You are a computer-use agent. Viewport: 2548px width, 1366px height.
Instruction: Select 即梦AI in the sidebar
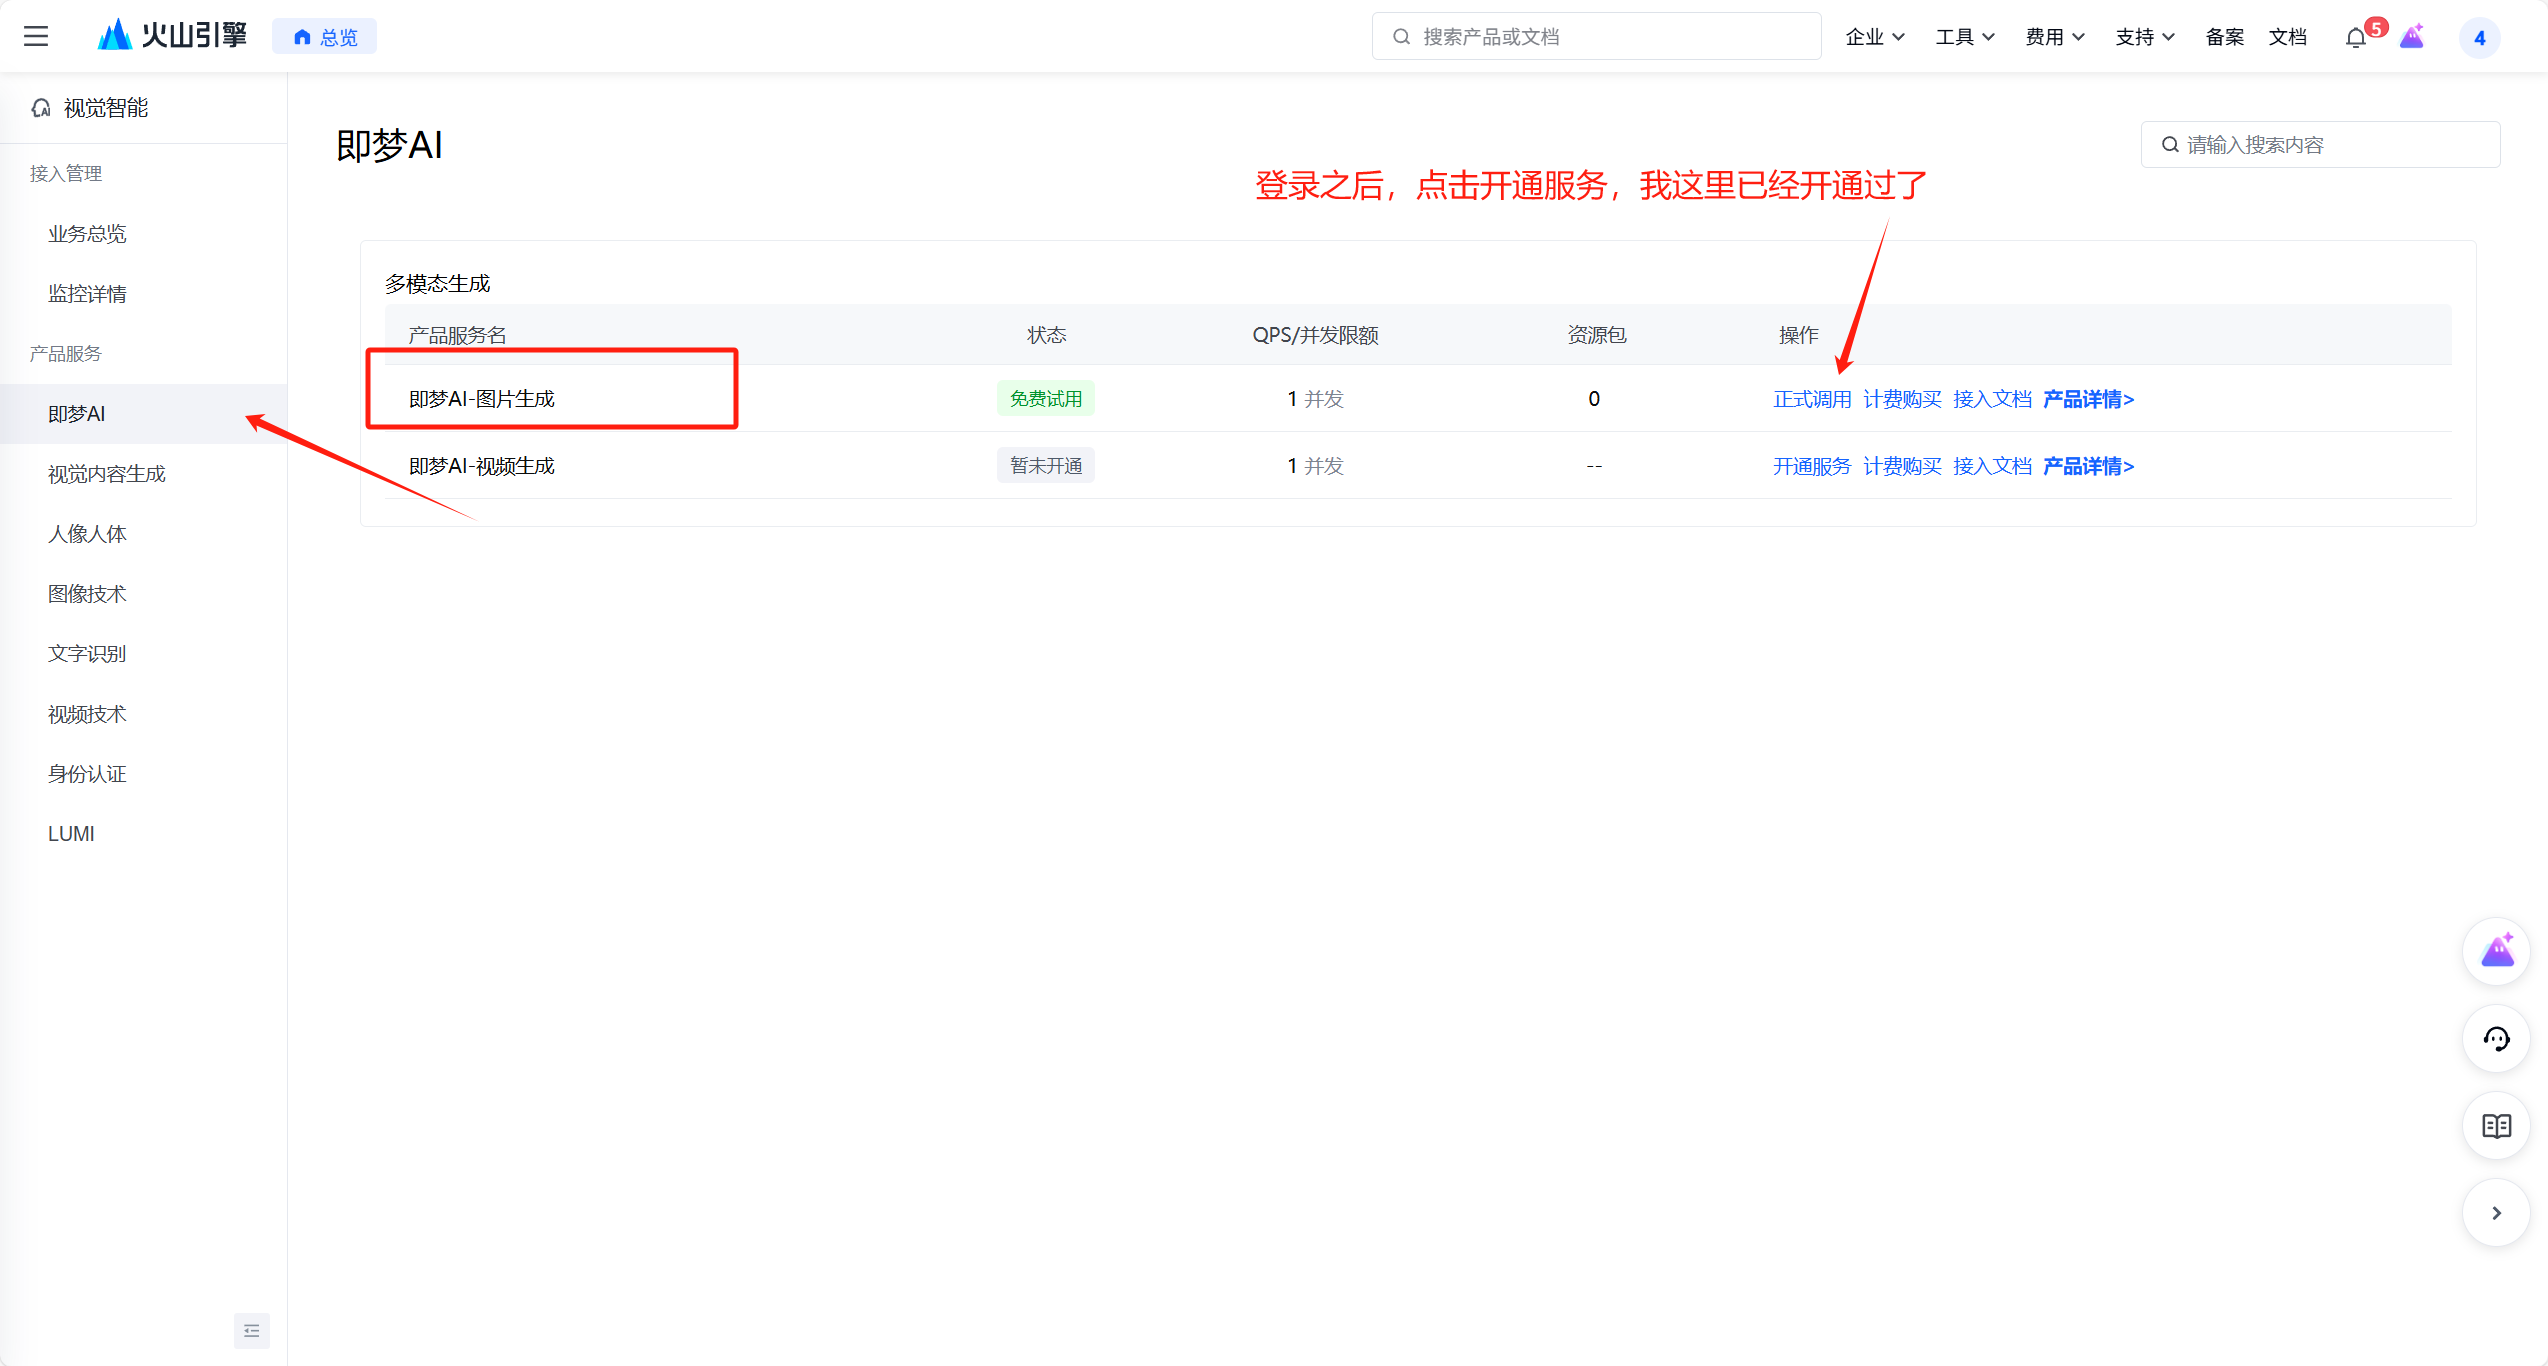[143, 414]
